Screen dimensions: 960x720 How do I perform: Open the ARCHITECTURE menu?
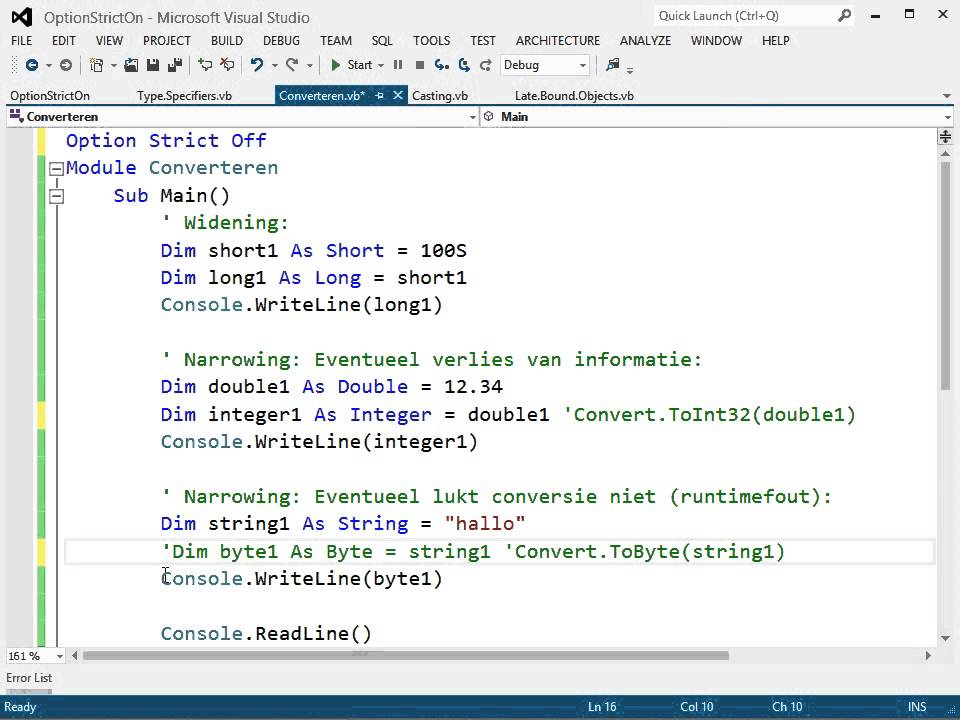[558, 40]
